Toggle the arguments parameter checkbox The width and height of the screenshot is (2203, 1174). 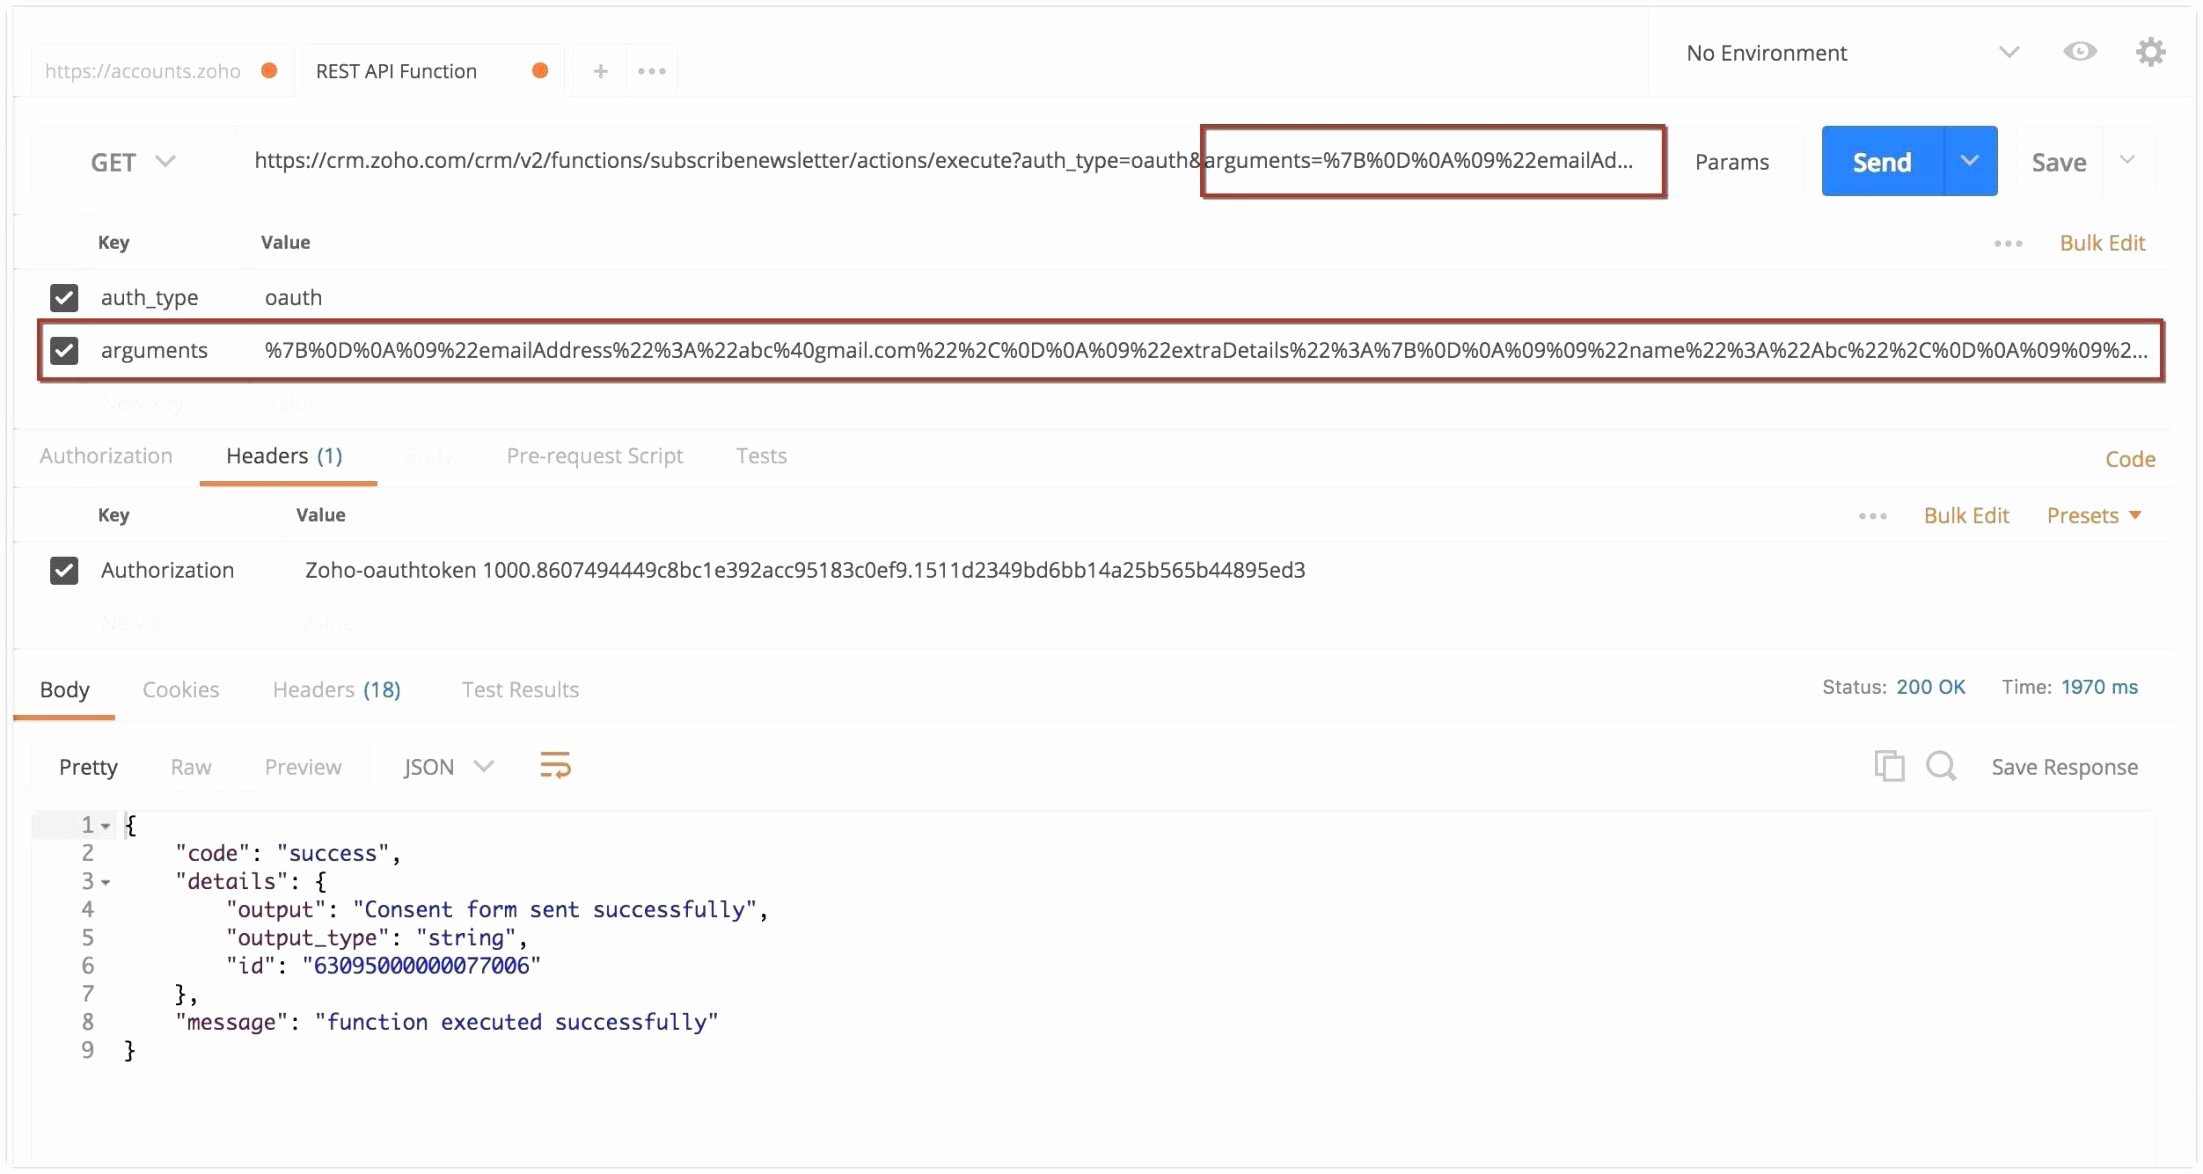pos(64,348)
